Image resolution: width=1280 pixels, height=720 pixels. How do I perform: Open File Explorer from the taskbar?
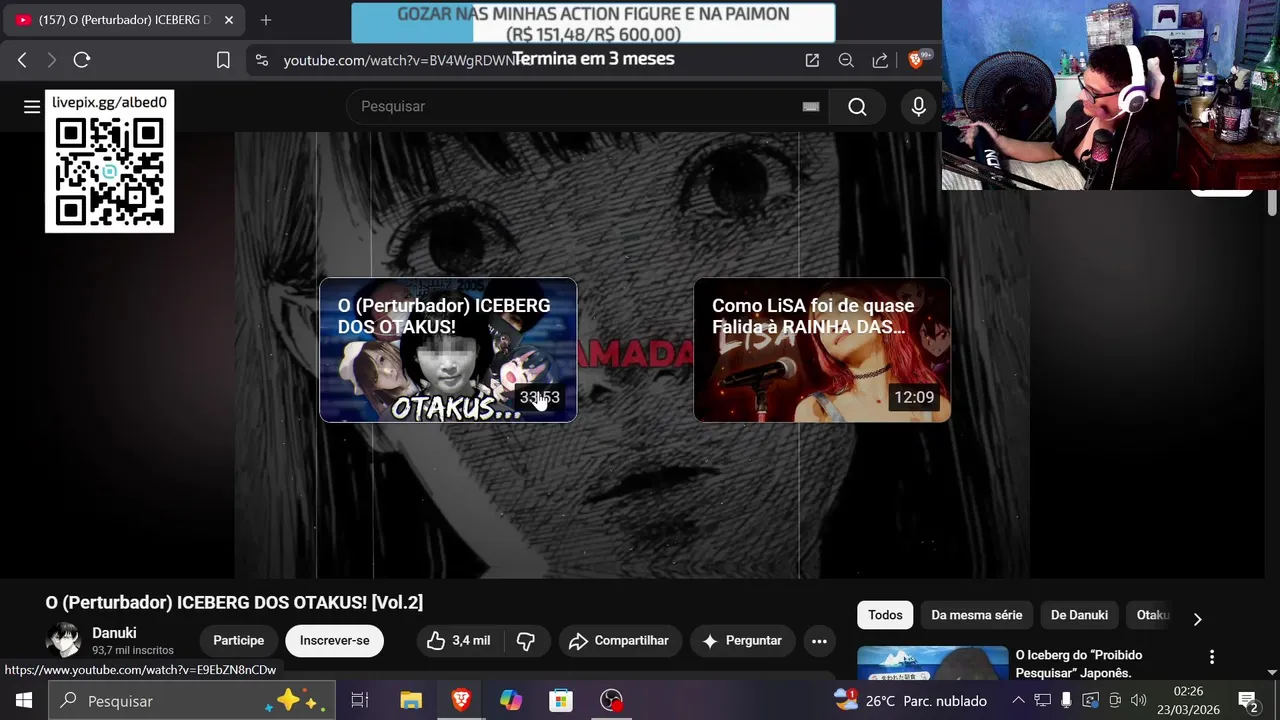(x=411, y=700)
